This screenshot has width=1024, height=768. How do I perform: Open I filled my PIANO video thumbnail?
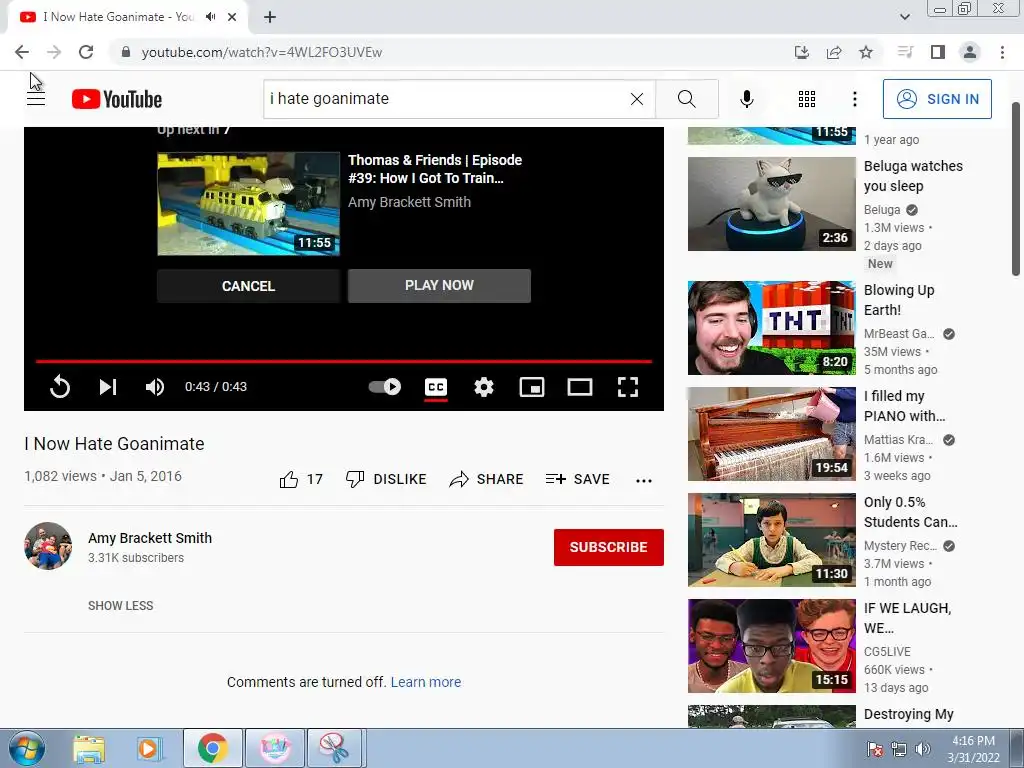point(771,434)
